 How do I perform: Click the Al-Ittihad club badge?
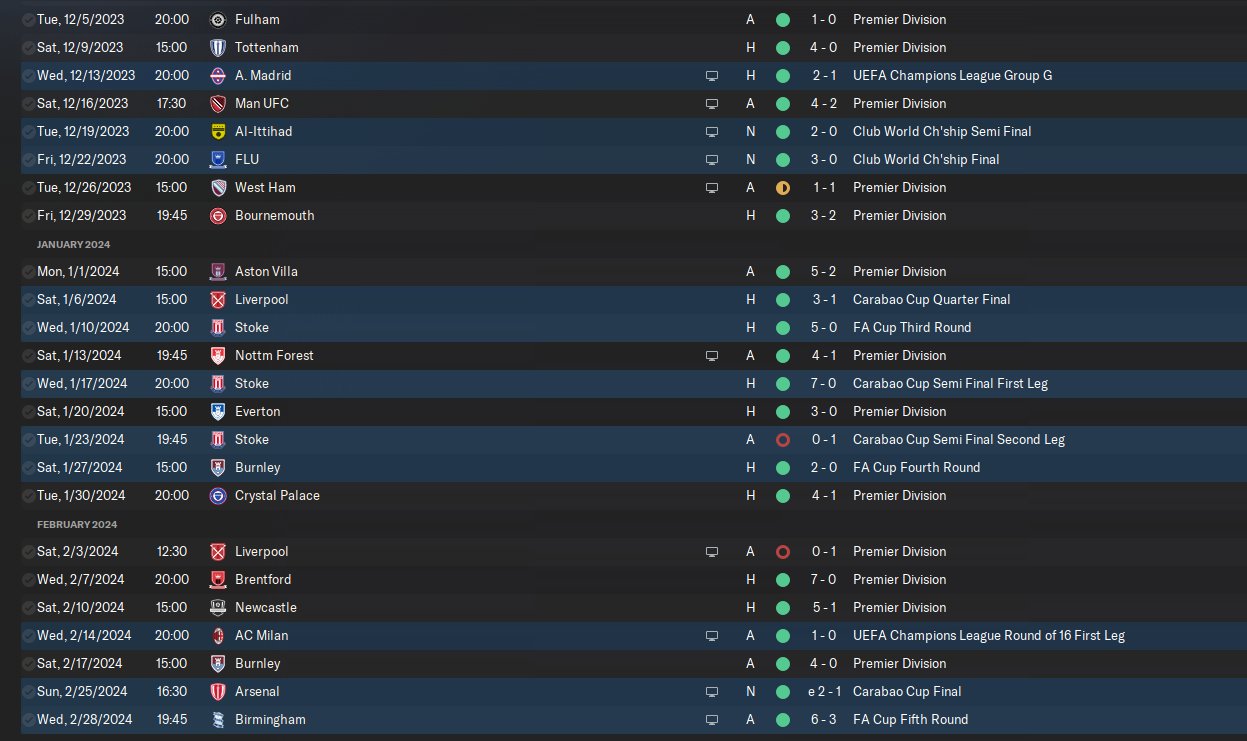pos(218,131)
